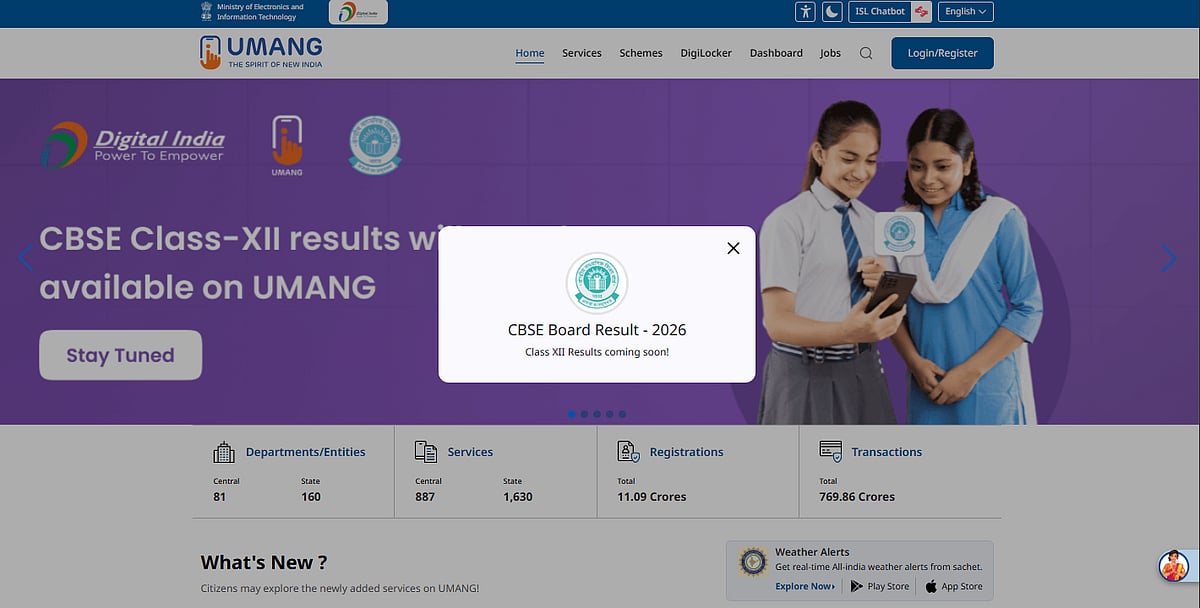Image resolution: width=1200 pixels, height=608 pixels.
Task: Click the Services documents icon
Action: tap(426, 452)
